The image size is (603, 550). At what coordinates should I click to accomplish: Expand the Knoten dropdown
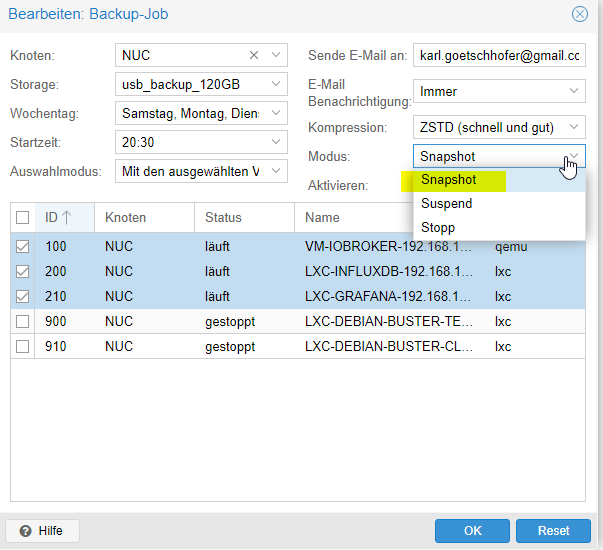click(x=276, y=55)
